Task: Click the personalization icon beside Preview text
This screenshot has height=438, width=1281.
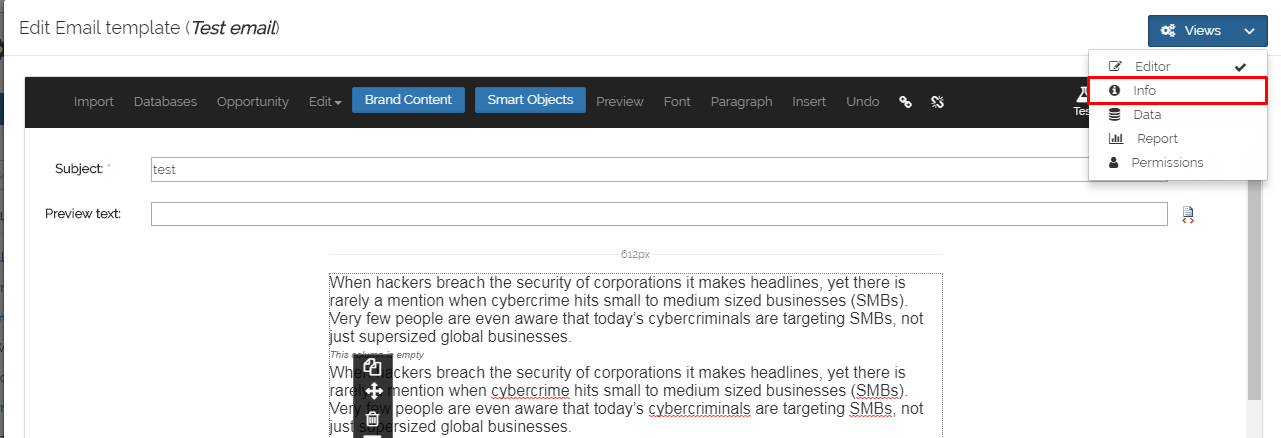Action: (1188, 214)
